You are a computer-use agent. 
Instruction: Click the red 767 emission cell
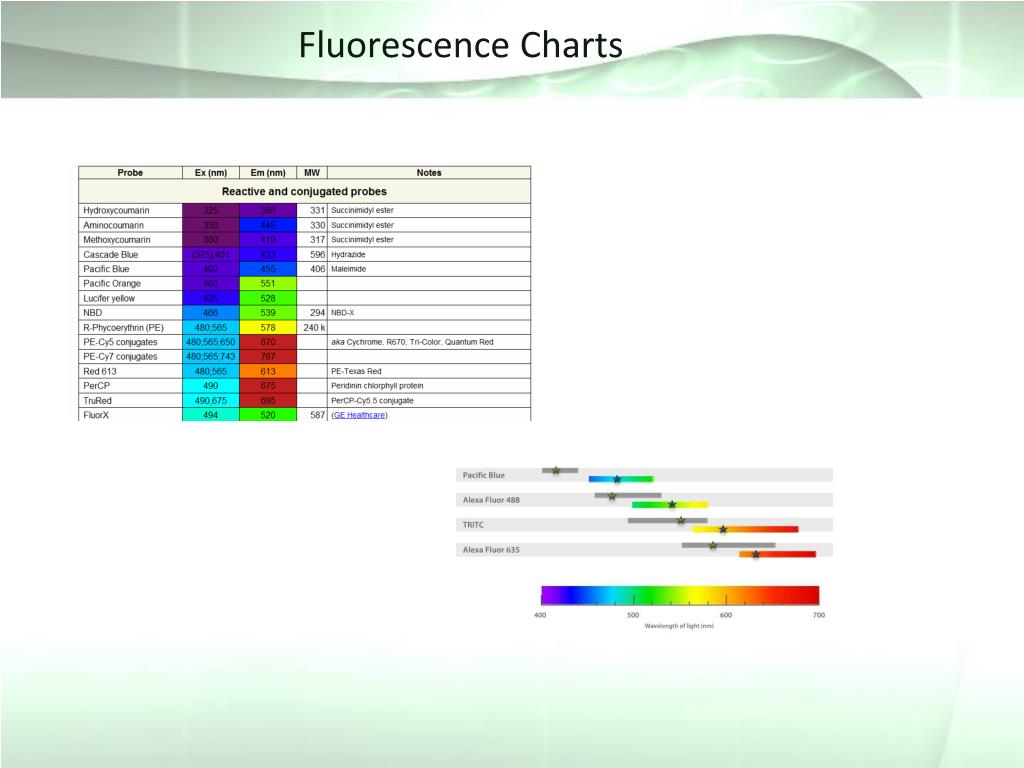coord(268,357)
